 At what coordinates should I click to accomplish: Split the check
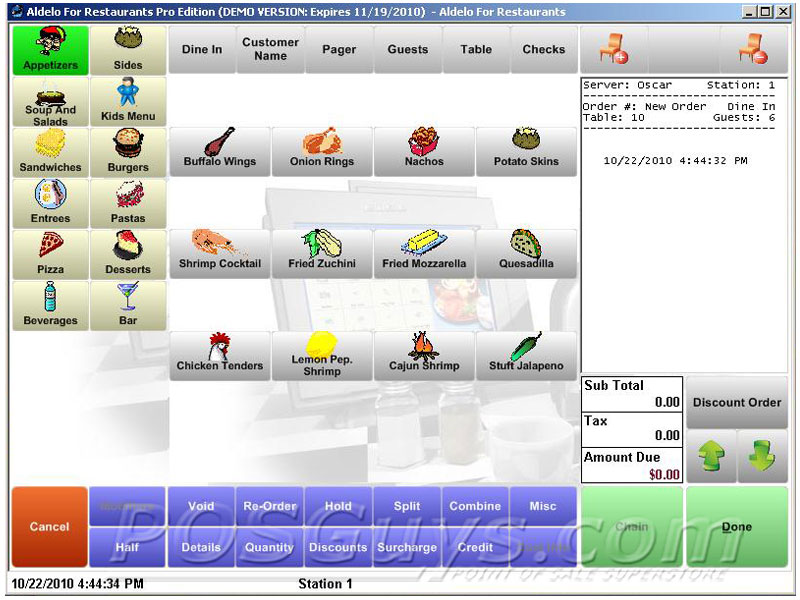(407, 506)
